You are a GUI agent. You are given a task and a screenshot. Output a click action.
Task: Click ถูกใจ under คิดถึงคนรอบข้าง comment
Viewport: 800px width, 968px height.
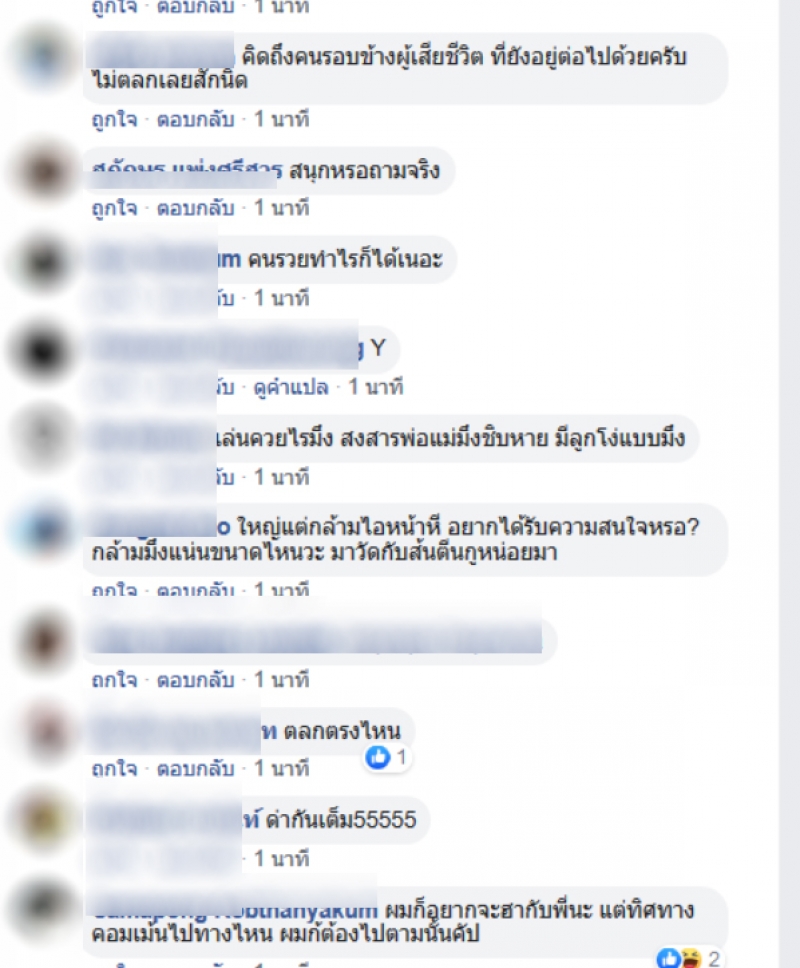pos(114,119)
